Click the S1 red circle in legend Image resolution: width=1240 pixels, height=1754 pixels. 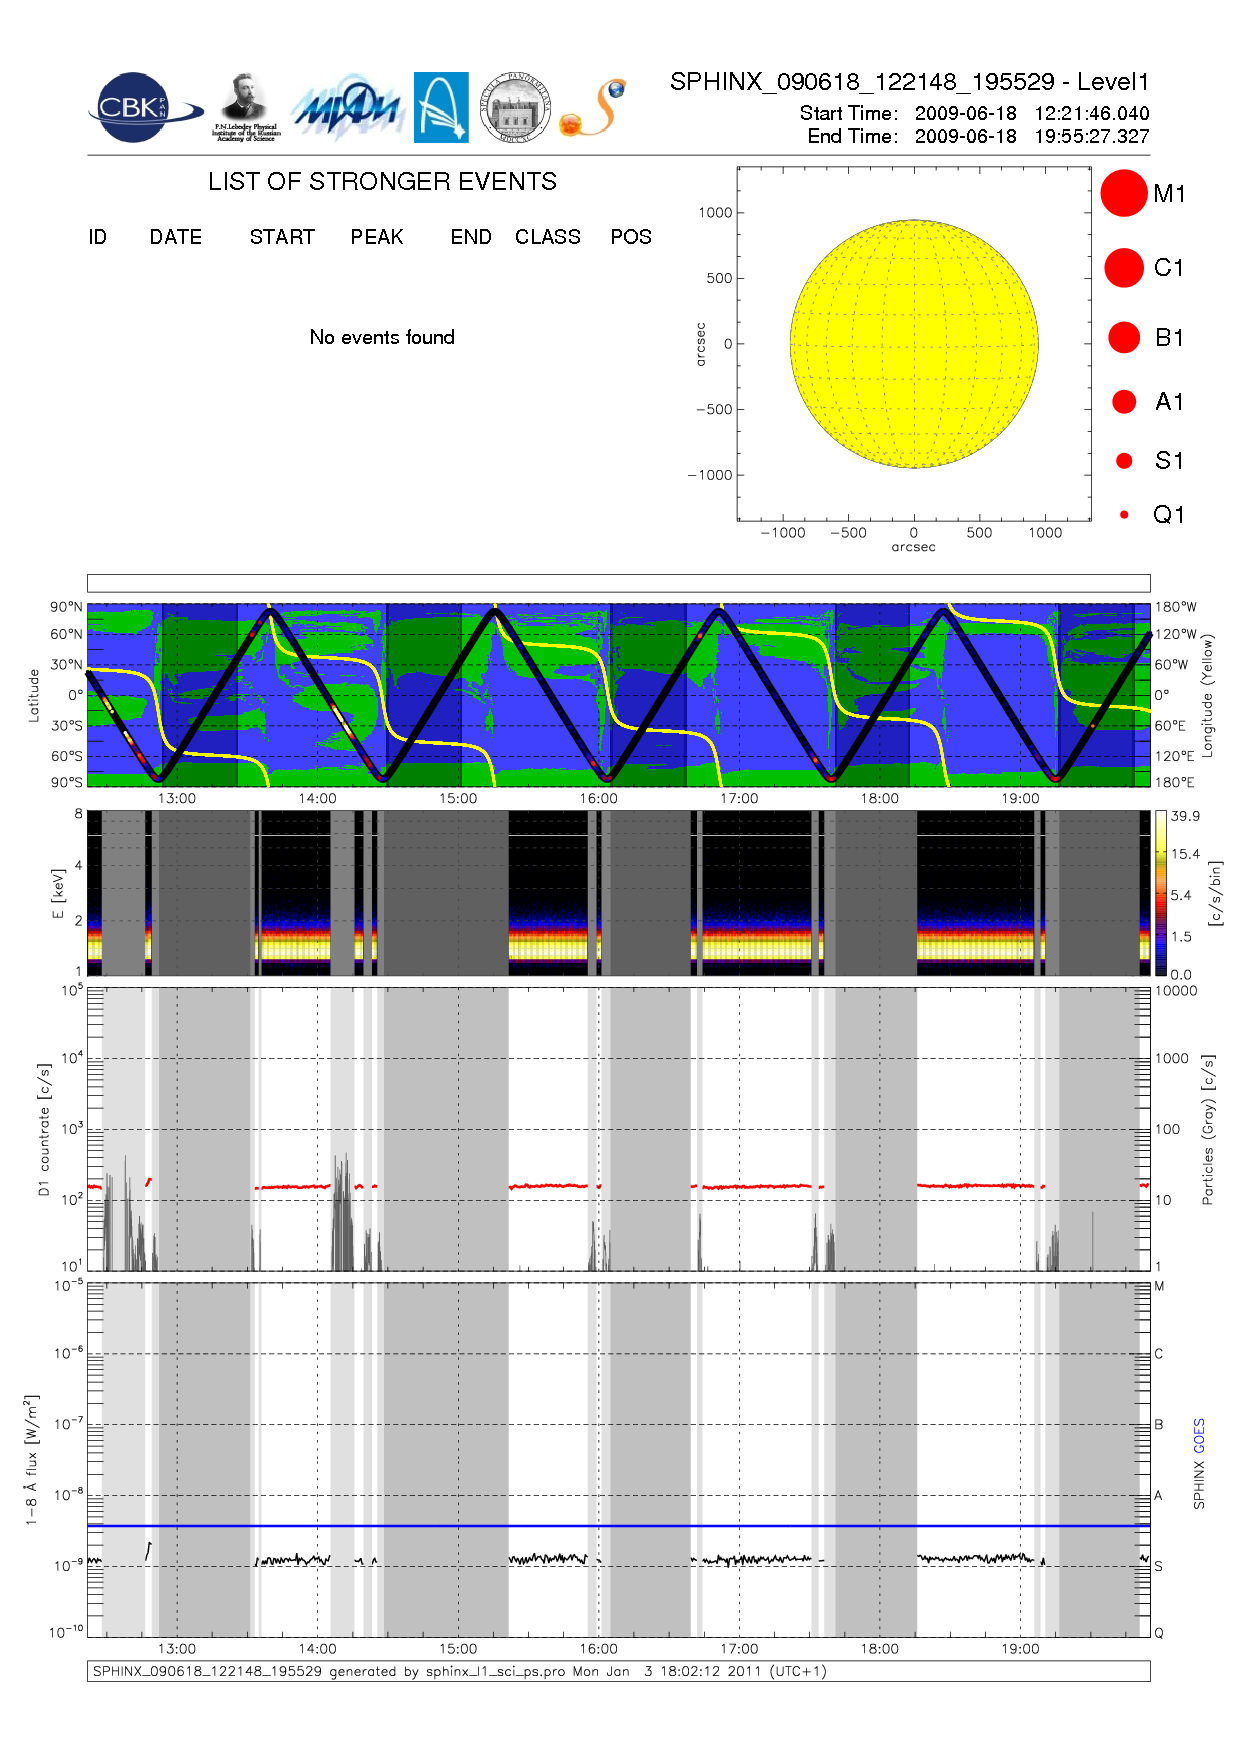[1124, 461]
